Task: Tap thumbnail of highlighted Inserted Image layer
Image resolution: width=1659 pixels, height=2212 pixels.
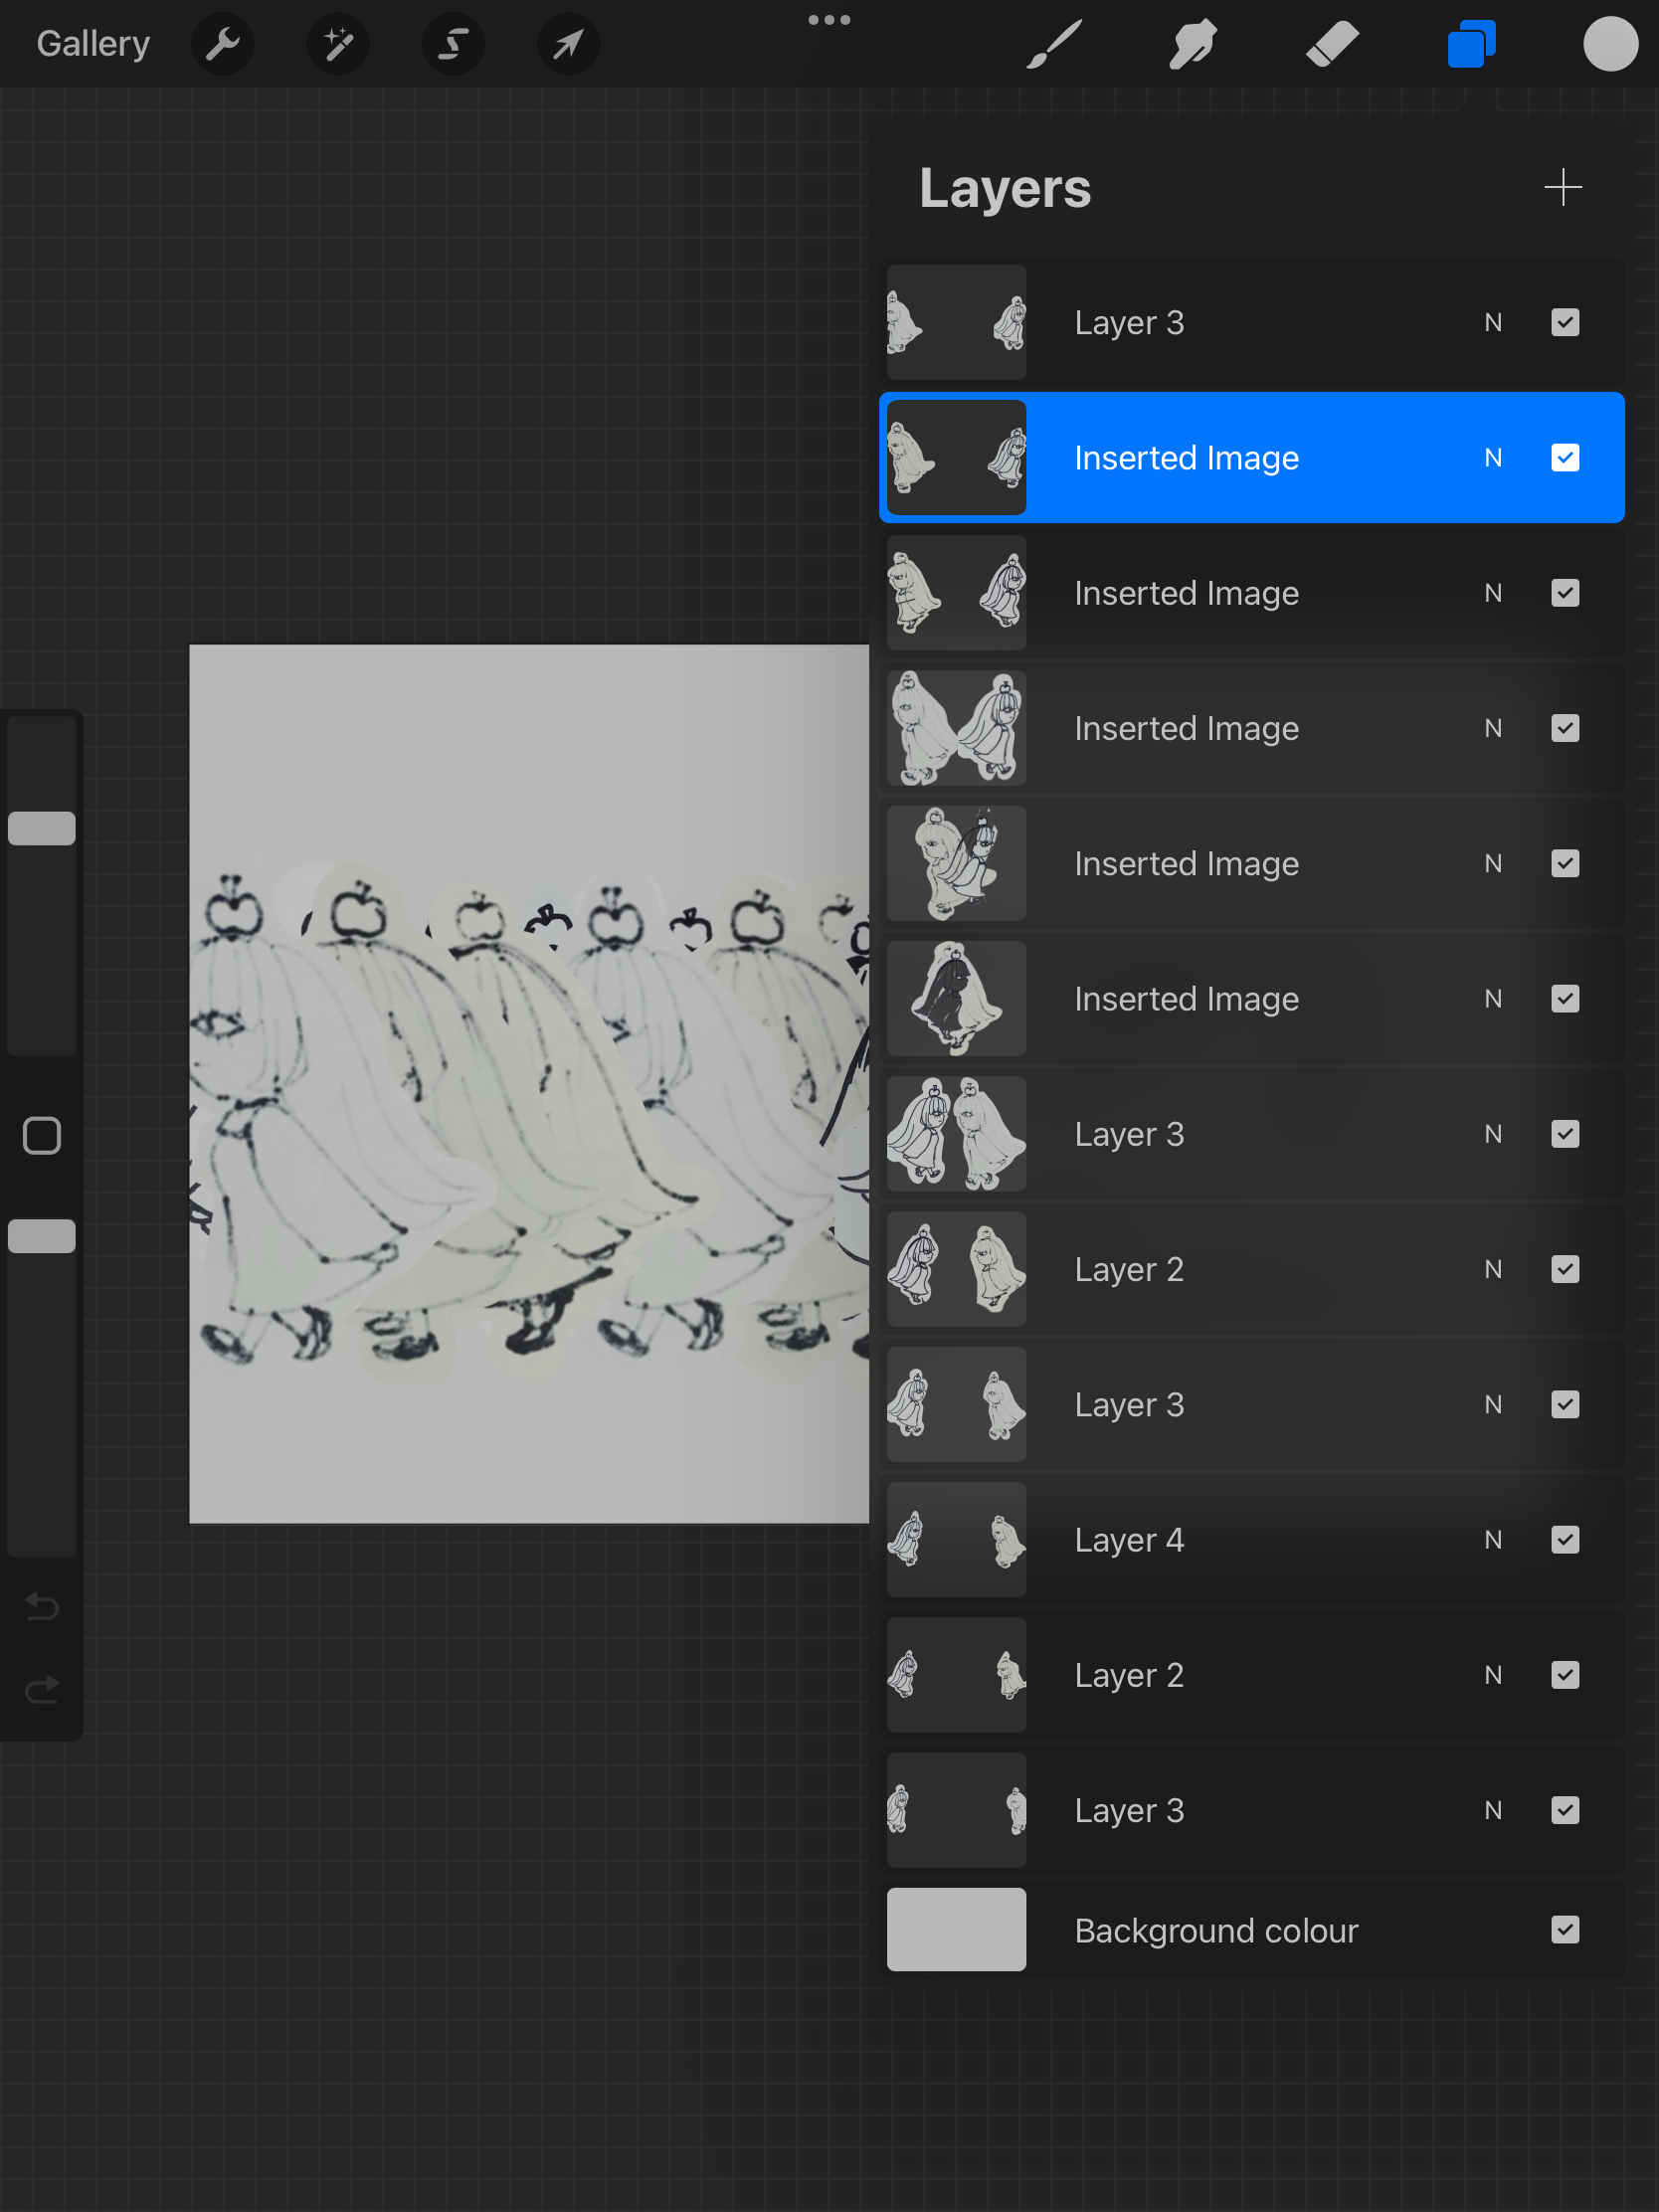Action: click(956, 458)
